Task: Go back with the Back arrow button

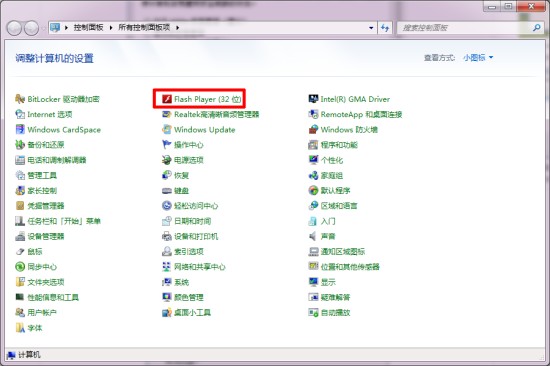Action: [x=14, y=28]
